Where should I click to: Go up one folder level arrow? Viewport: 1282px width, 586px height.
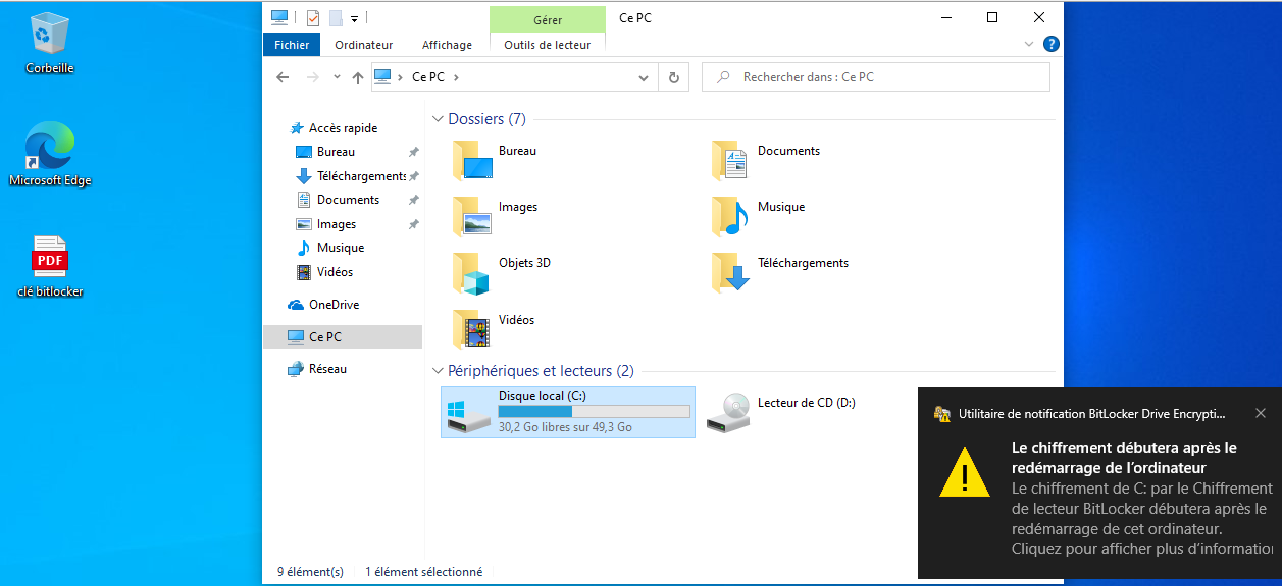click(358, 77)
